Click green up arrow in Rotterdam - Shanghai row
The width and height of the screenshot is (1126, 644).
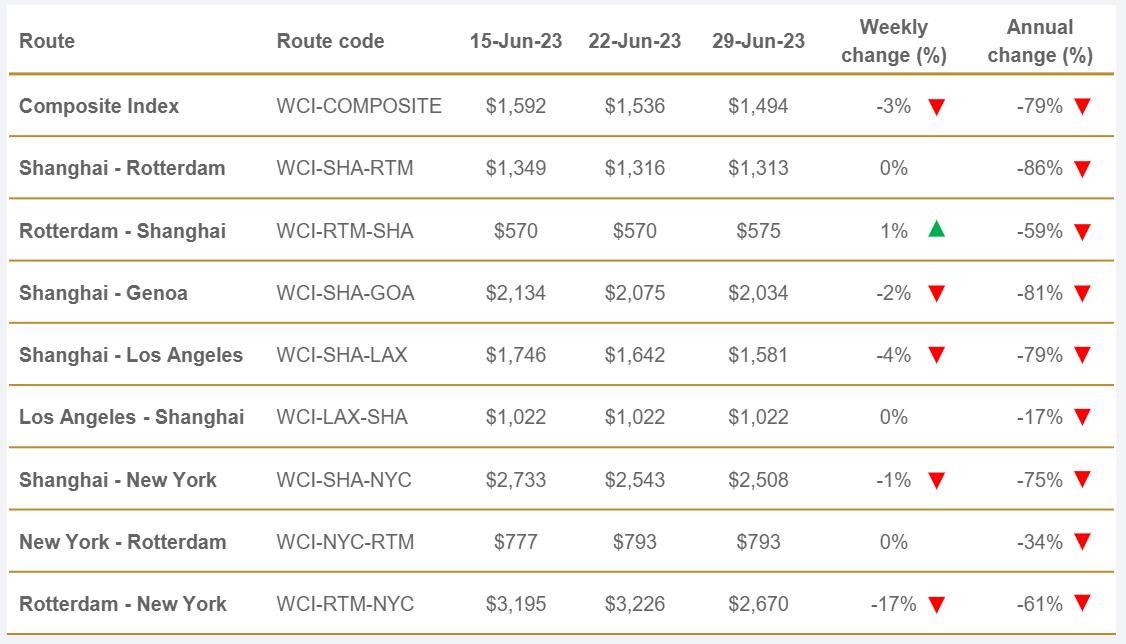[936, 230]
